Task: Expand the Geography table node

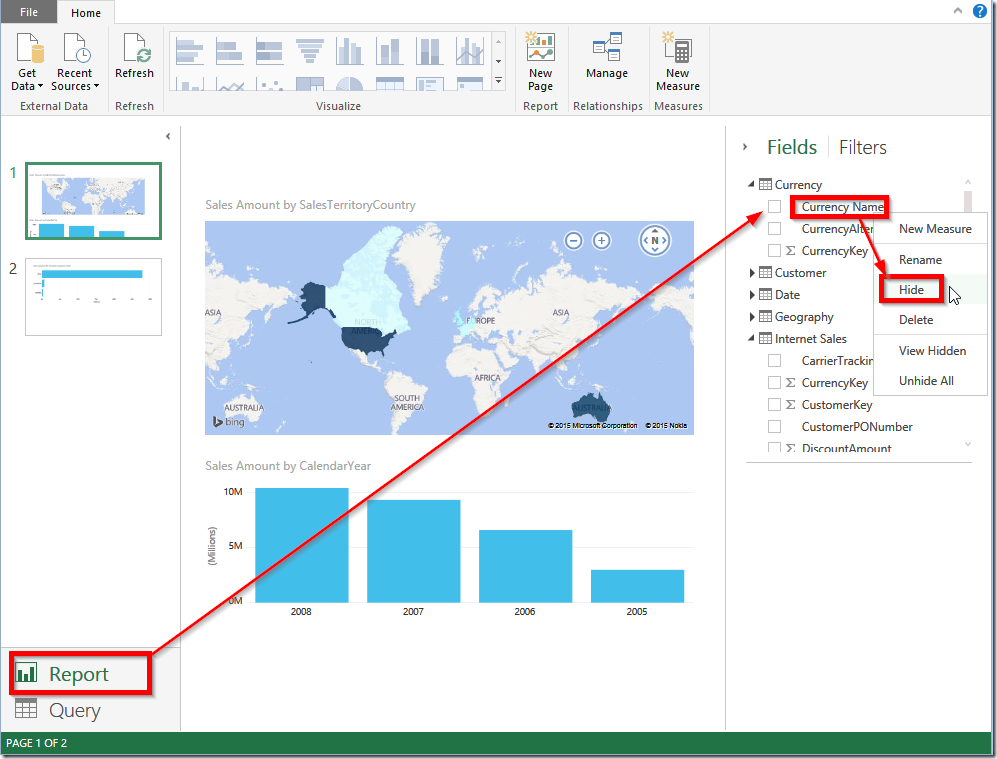Action: point(752,317)
